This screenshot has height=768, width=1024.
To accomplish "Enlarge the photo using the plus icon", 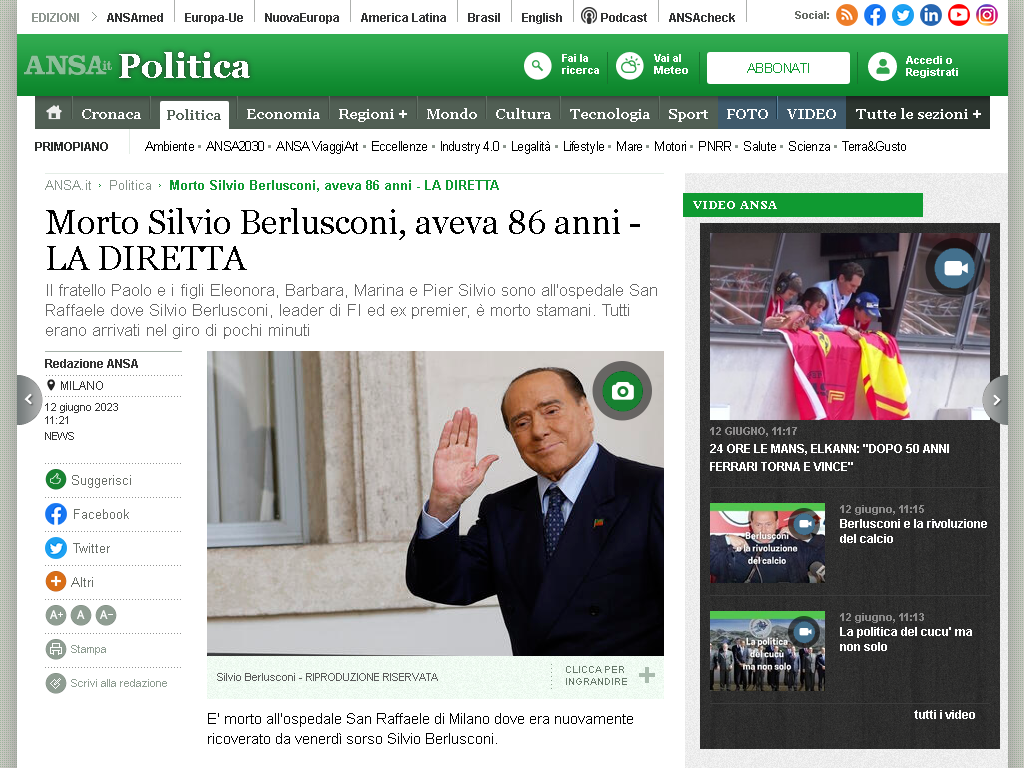I will pyautogui.click(x=647, y=676).
